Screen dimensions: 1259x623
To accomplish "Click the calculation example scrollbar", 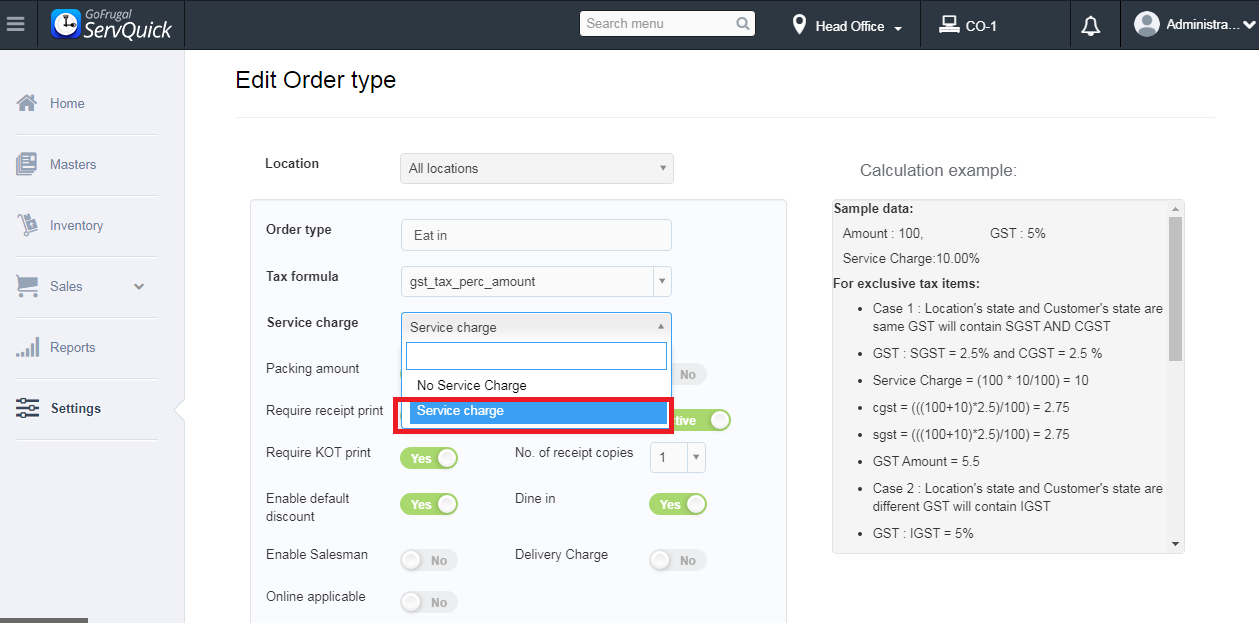I will click(x=1175, y=290).
